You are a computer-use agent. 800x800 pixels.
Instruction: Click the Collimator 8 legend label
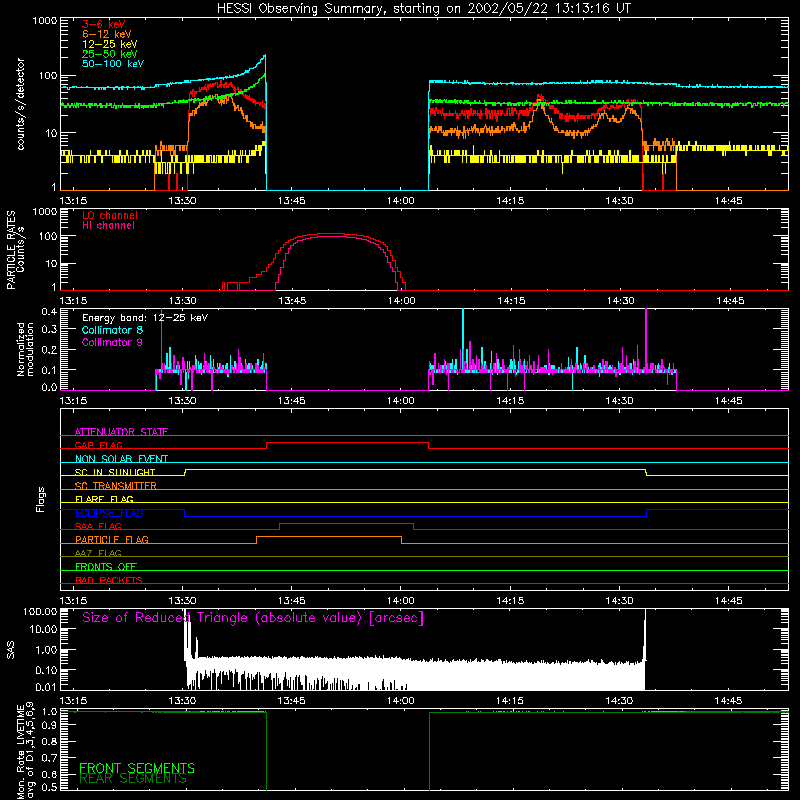tap(112, 330)
